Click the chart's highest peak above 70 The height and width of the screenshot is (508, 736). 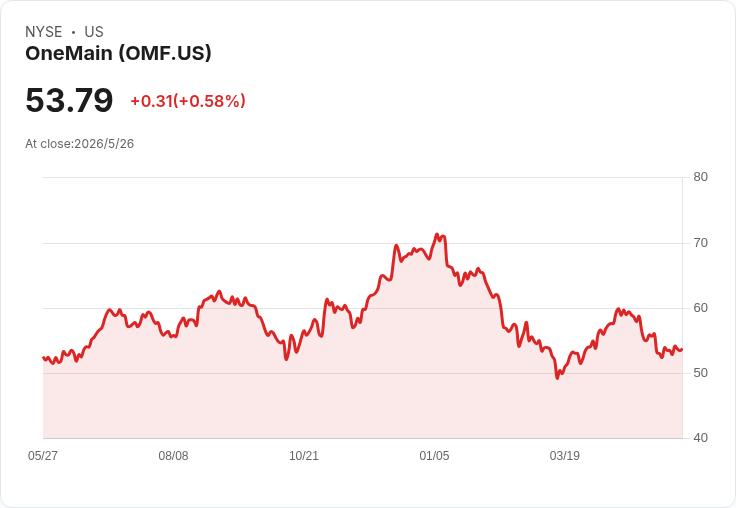437,234
